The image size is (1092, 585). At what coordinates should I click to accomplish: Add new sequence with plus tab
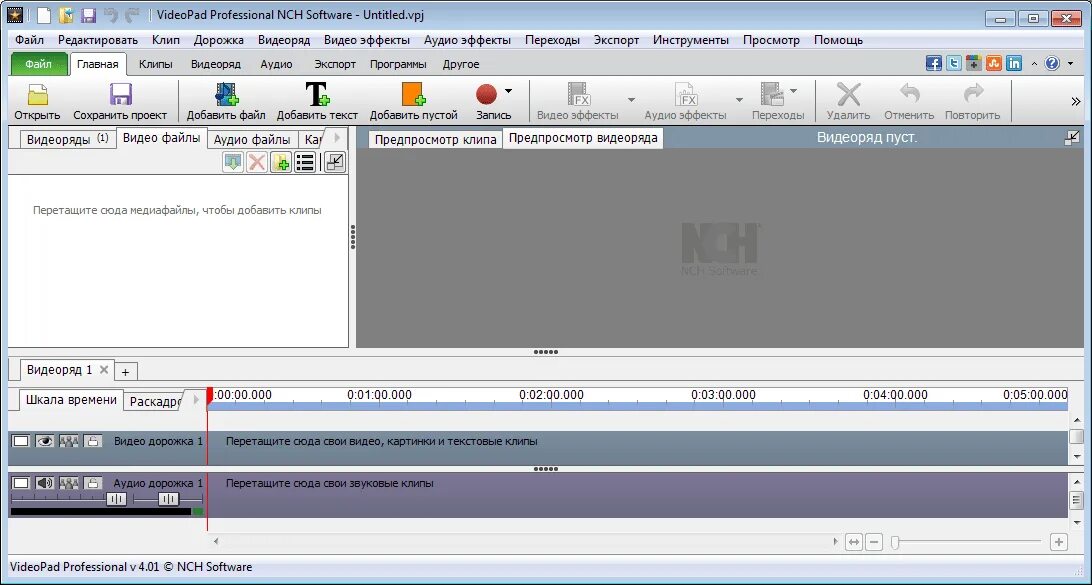[x=125, y=372]
